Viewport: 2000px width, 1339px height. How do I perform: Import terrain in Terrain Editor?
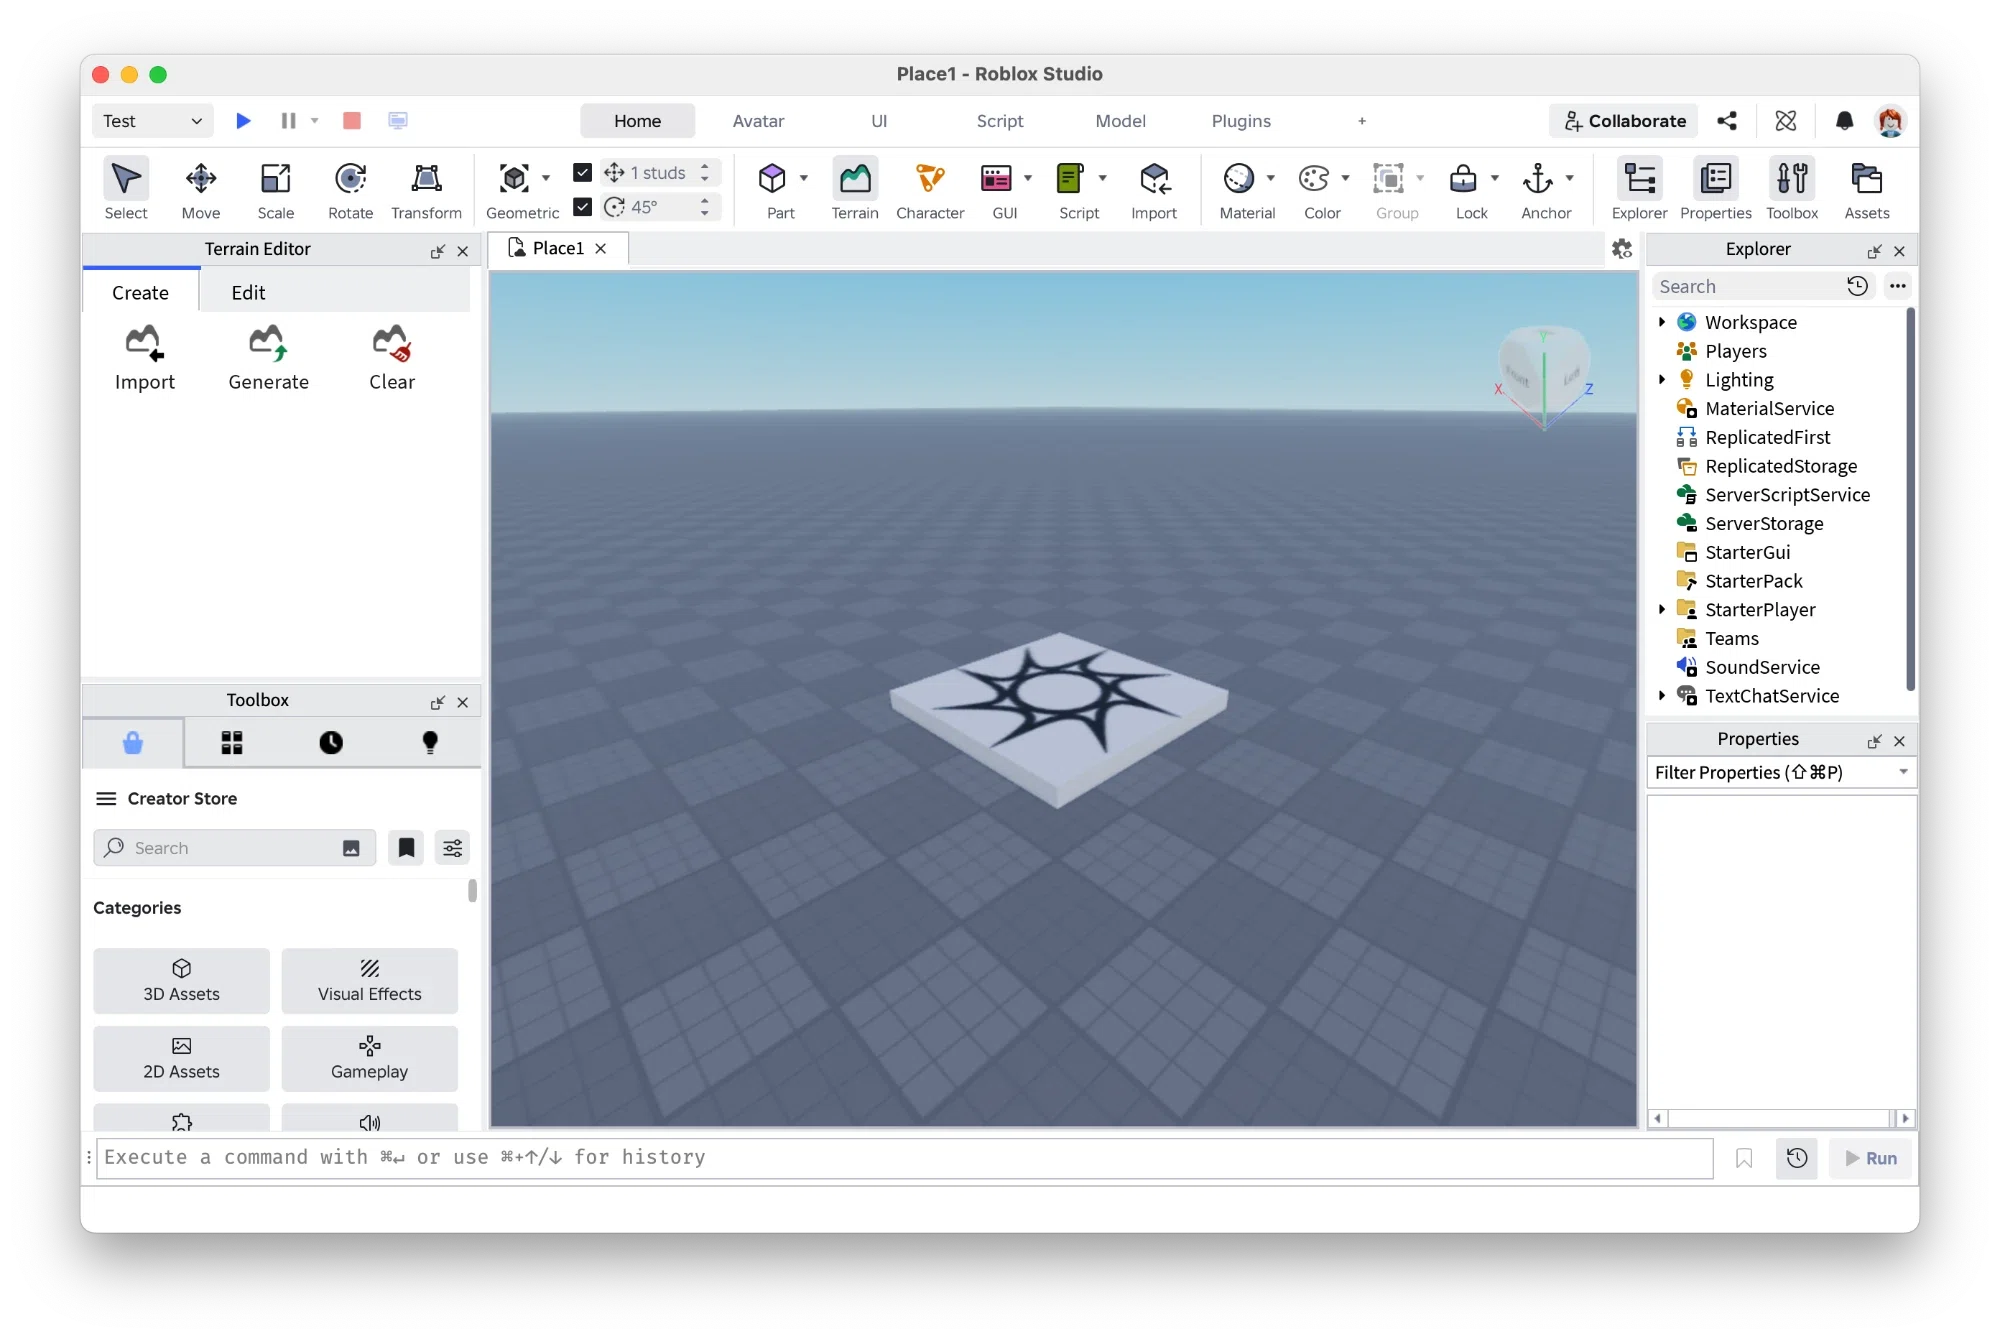pyautogui.click(x=144, y=357)
